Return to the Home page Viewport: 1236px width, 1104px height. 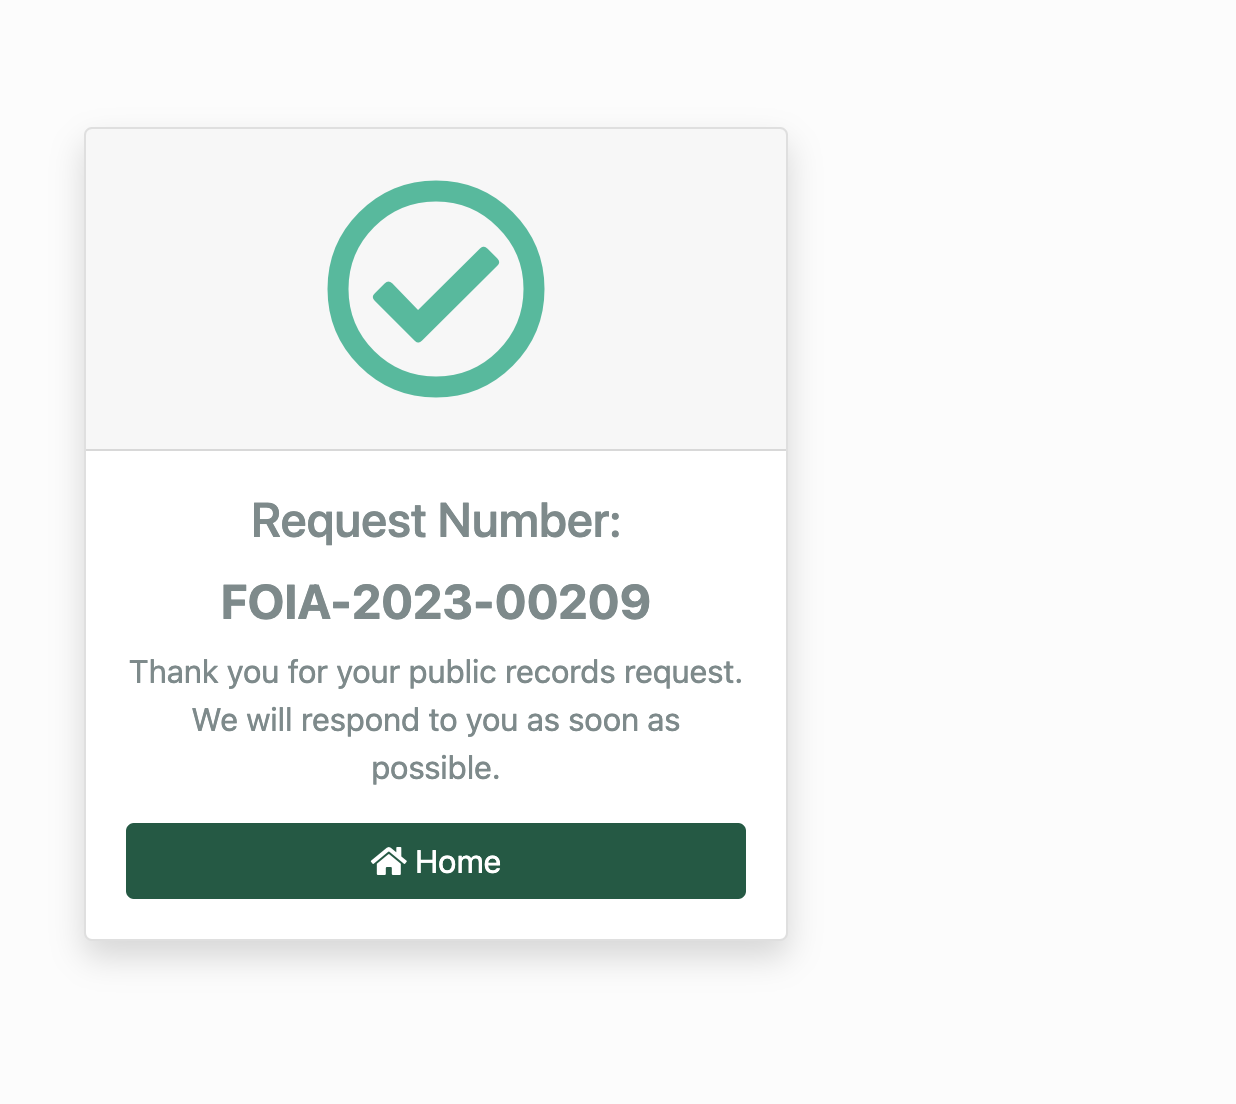coord(436,861)
